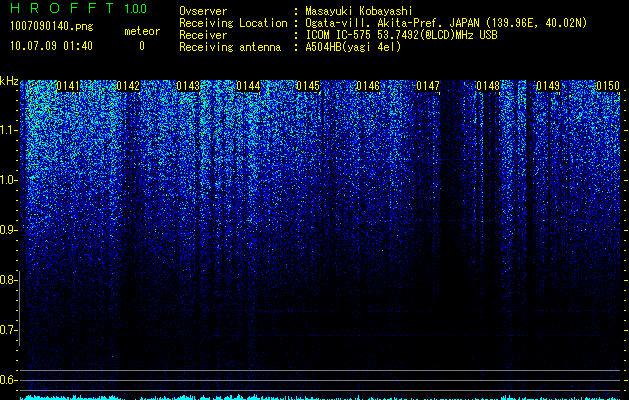Select the Ogata-vill. Akita-Pref. JAPAN location text
The height and width of the screenshot is (400, 629).
point(445,23)
